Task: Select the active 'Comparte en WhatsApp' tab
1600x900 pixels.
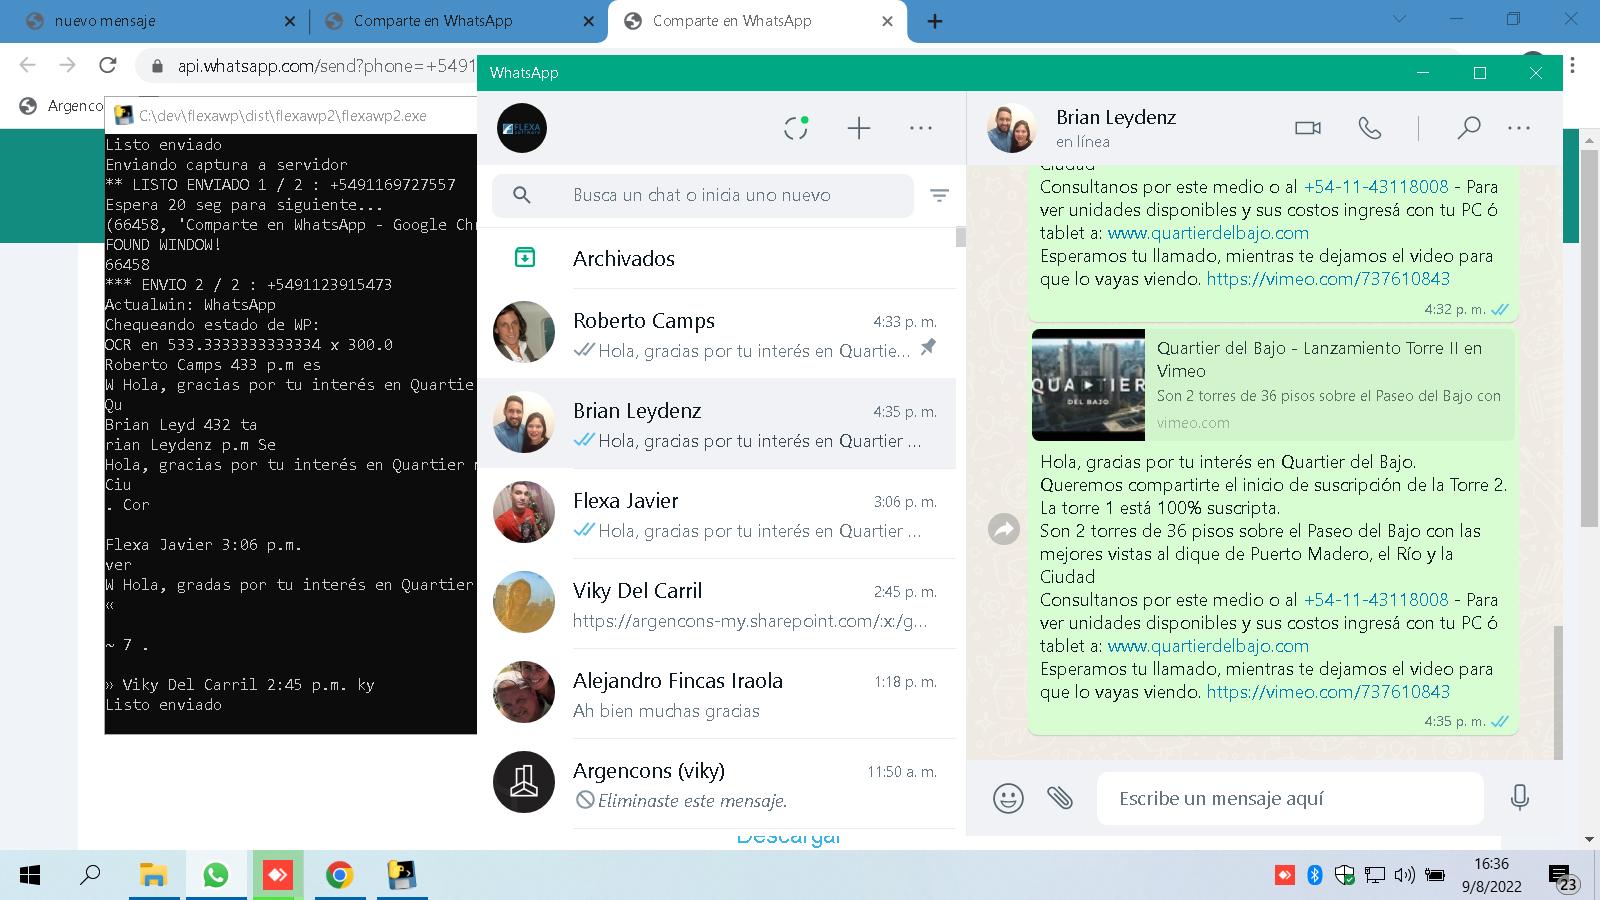Action: tap(757, 21)
